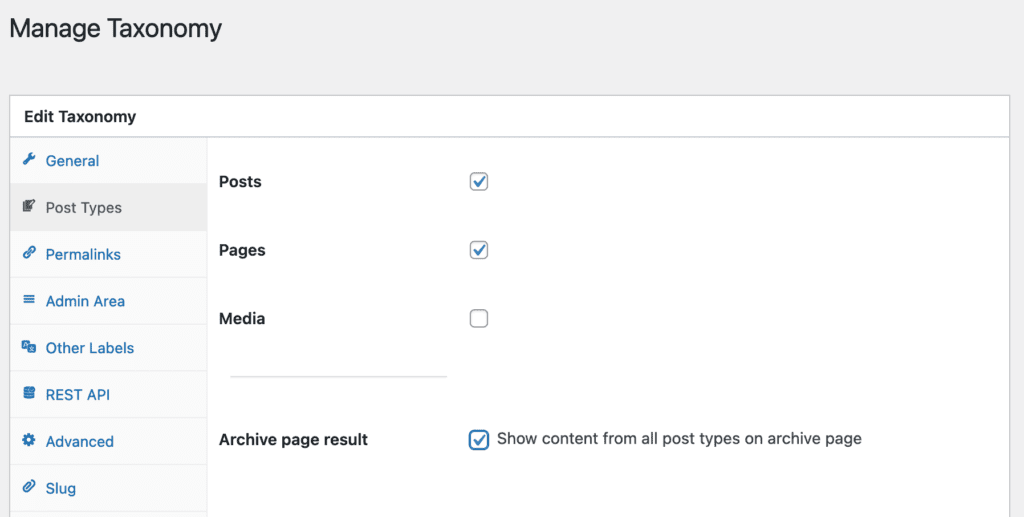
Task: Open the Other Labels tab
Action: (108, 348)
